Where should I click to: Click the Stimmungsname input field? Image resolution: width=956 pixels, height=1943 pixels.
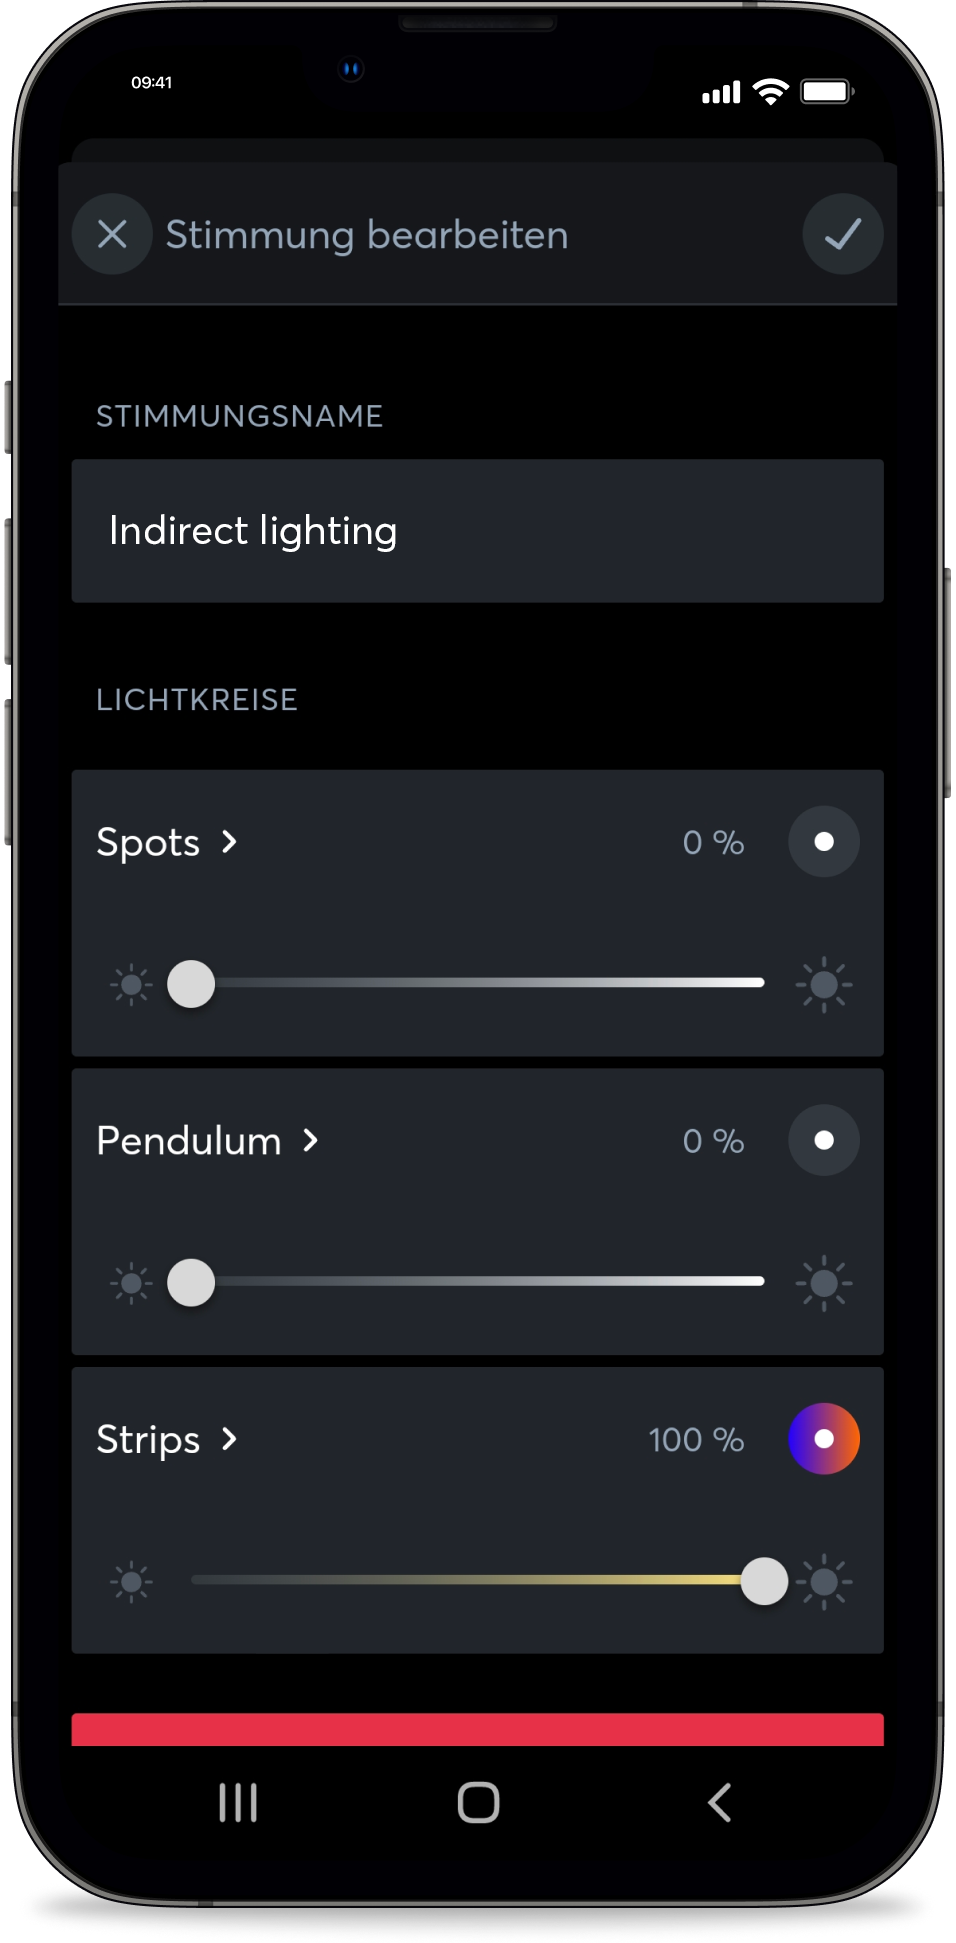[x=477, y=531]
